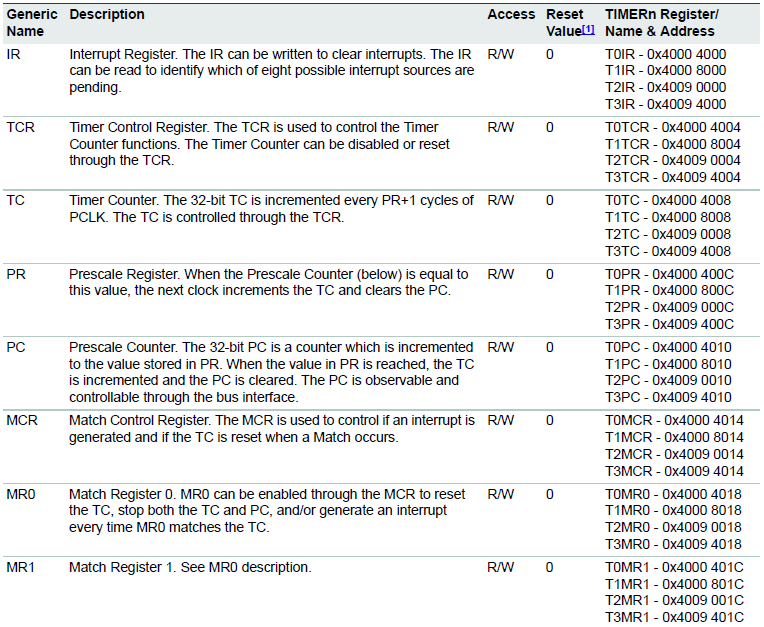
Task: Select the MR0 generic name cell
Action: coord(22,494)
